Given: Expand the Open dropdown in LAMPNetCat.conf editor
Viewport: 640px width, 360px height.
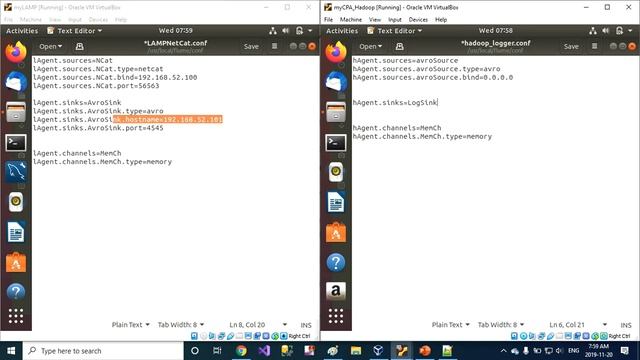Looking at the screenshot, I should pos(51,47).
